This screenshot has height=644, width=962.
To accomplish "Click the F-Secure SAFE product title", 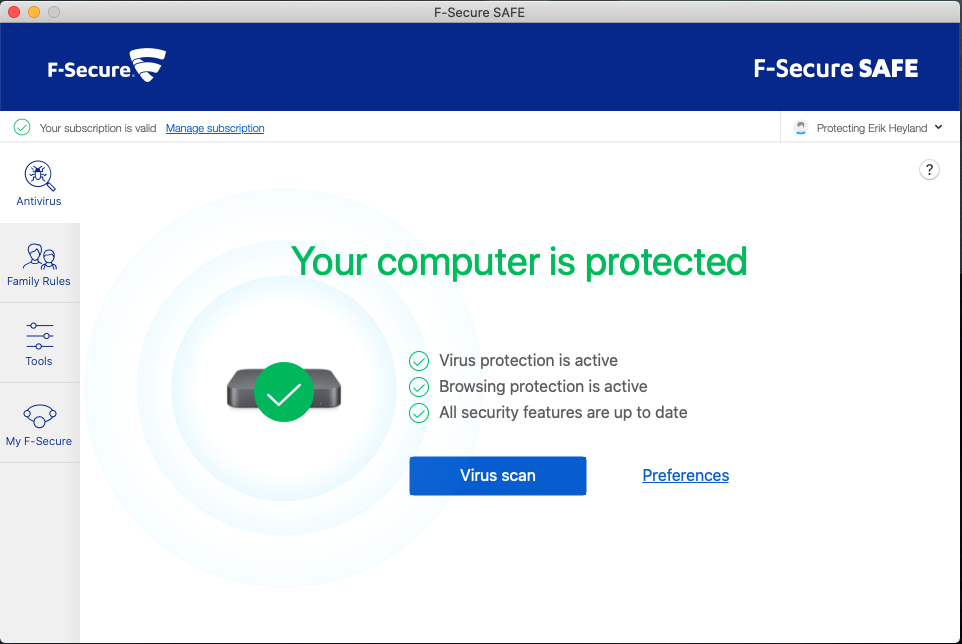I will (835, 69).
